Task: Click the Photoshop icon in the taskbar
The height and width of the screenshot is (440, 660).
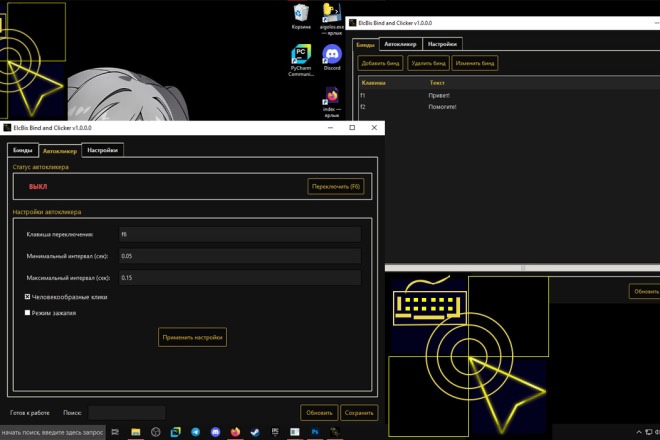Action: coord(314,432)
